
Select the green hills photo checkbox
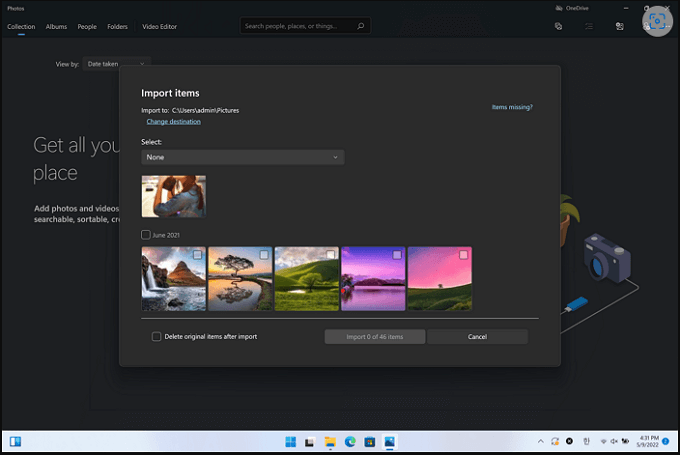(x=330, y=255)
